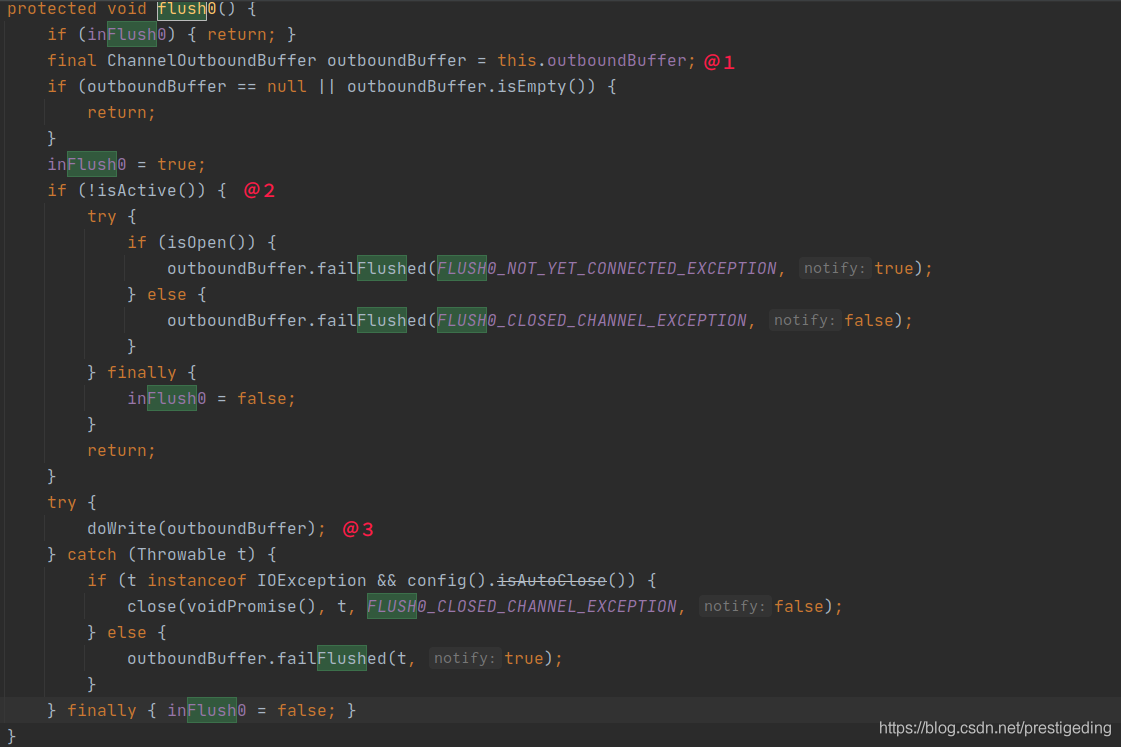
Task: Click the finally keyword above the indented inFlush0 = false
Action: pos(142,372)
